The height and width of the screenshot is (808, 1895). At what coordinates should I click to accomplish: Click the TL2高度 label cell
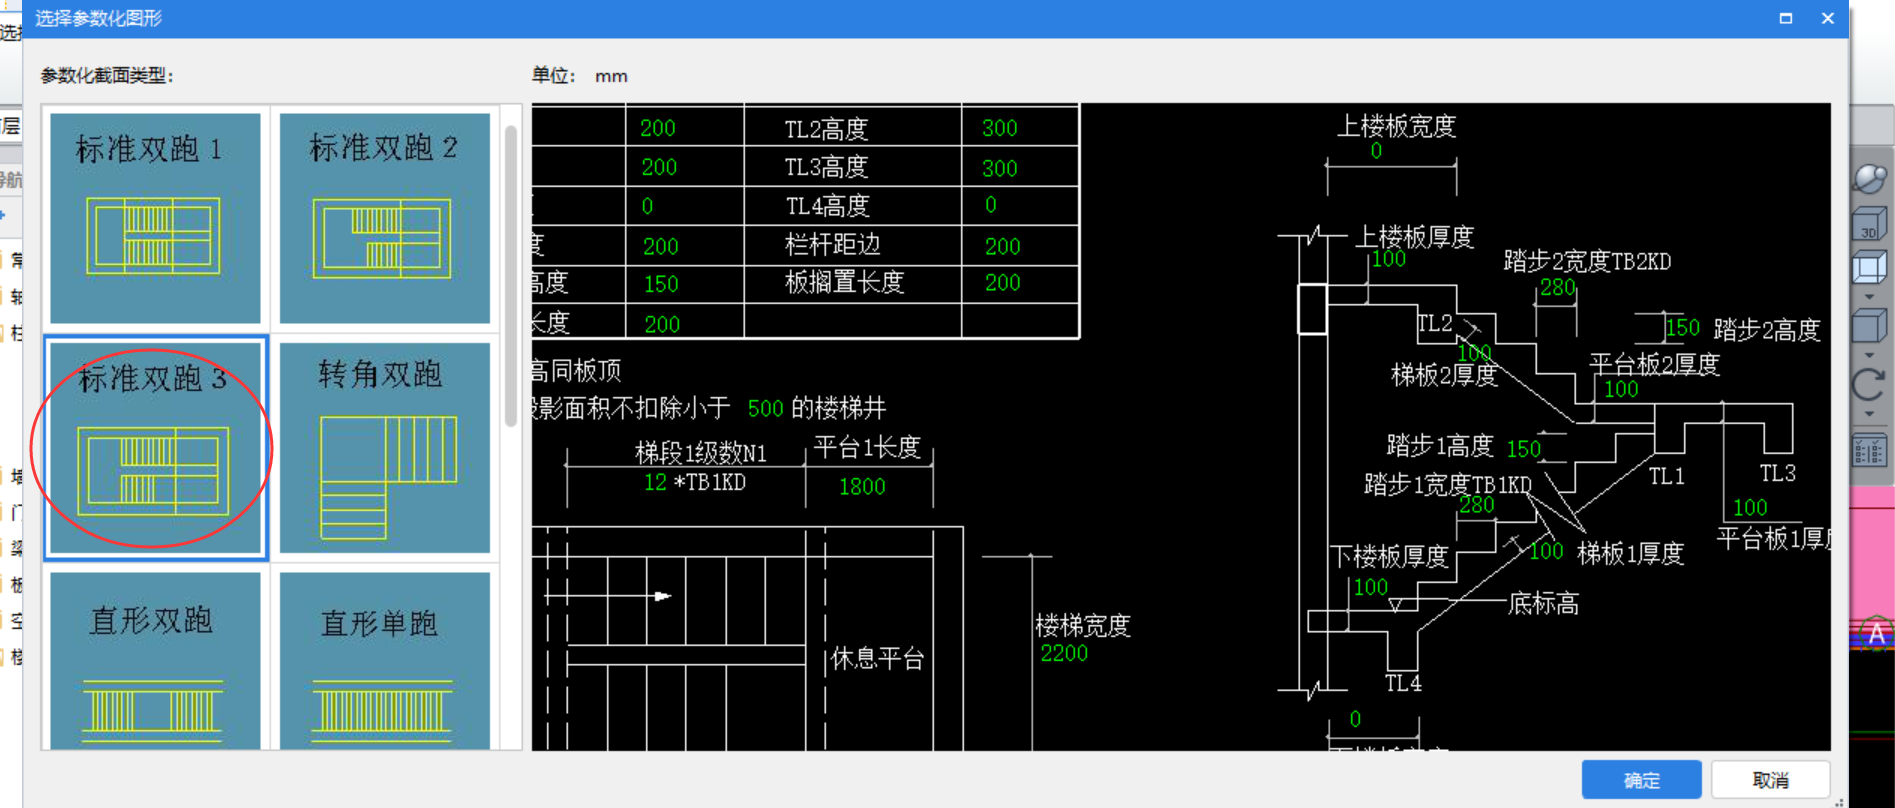826,129
